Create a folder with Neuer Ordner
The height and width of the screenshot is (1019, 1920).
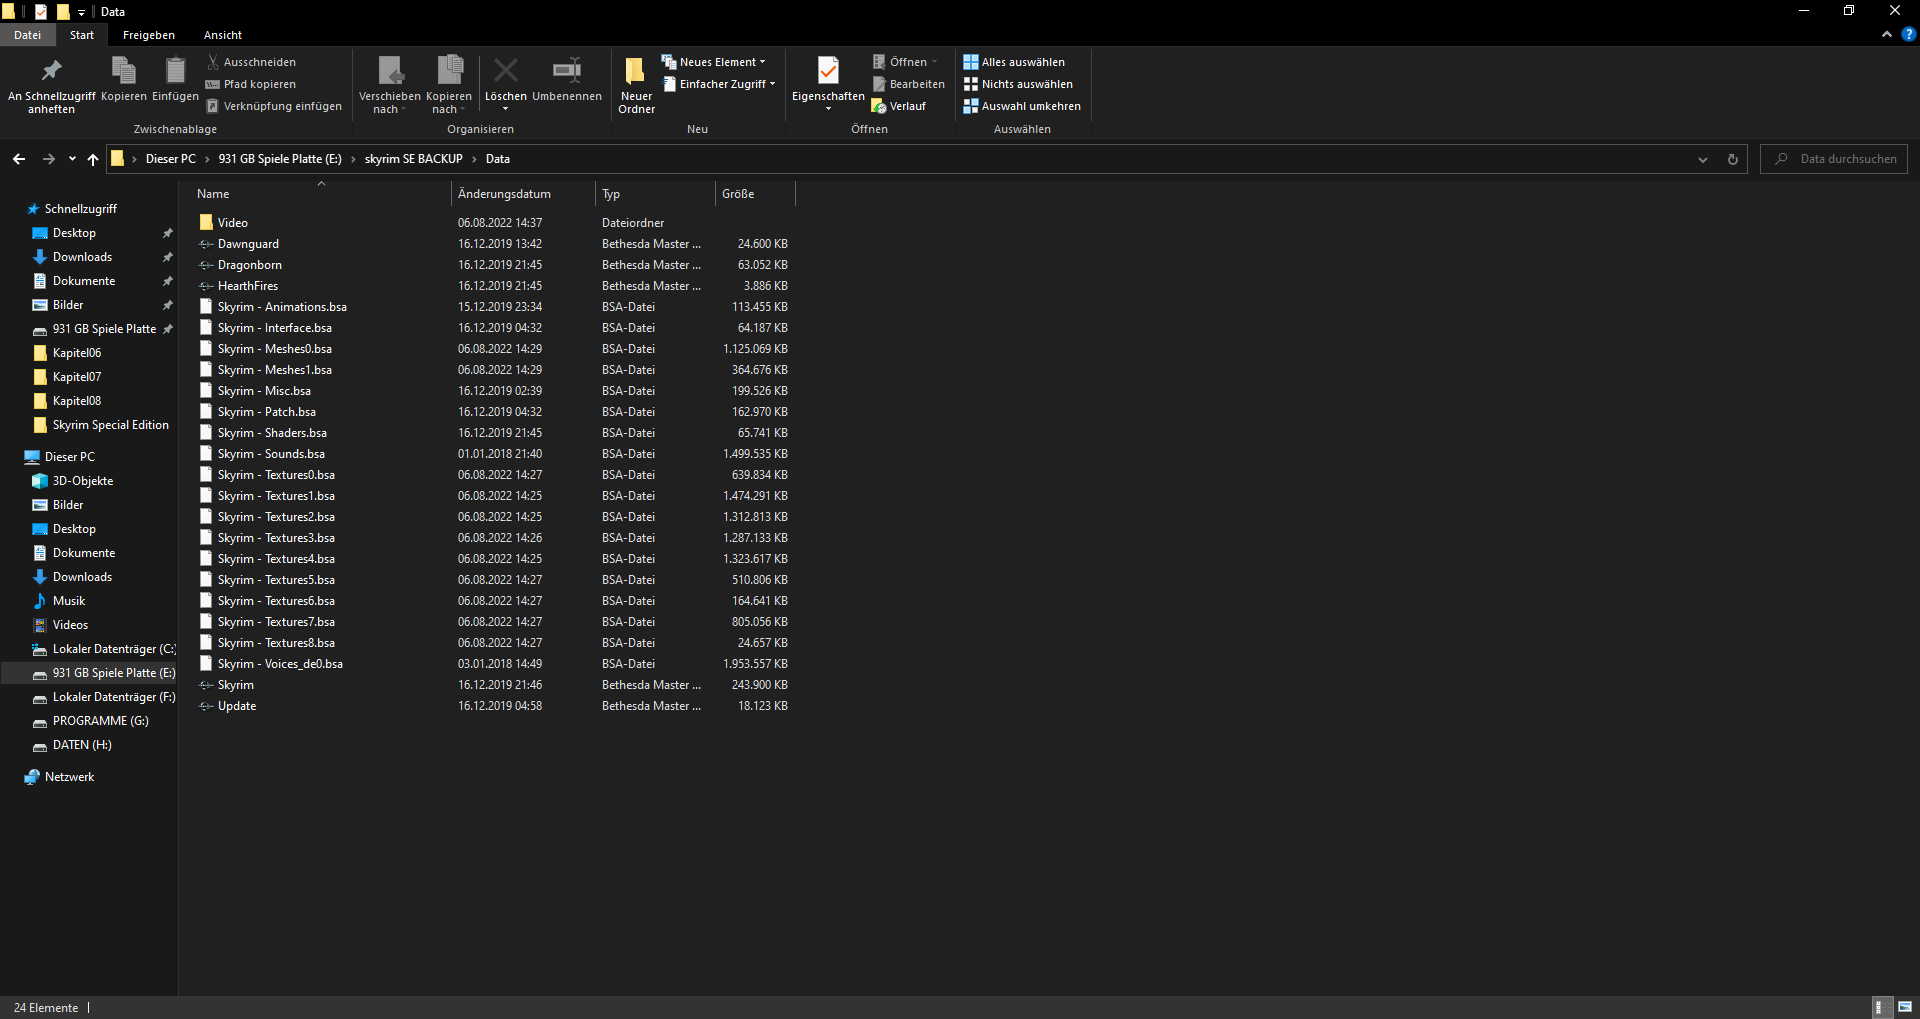636,85
